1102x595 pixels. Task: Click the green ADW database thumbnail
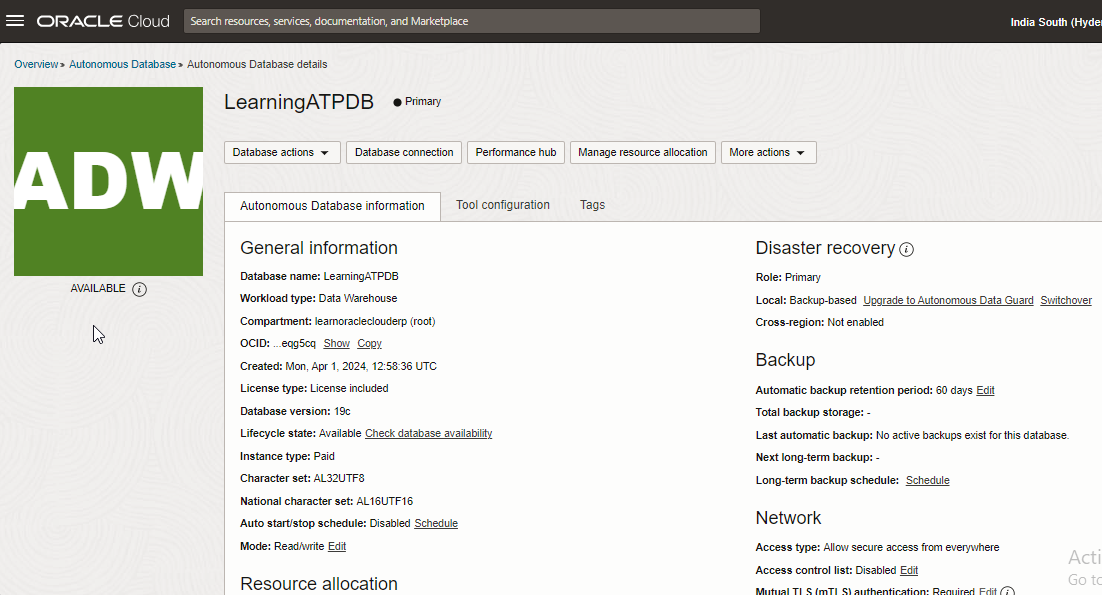[x=108, y=181]
